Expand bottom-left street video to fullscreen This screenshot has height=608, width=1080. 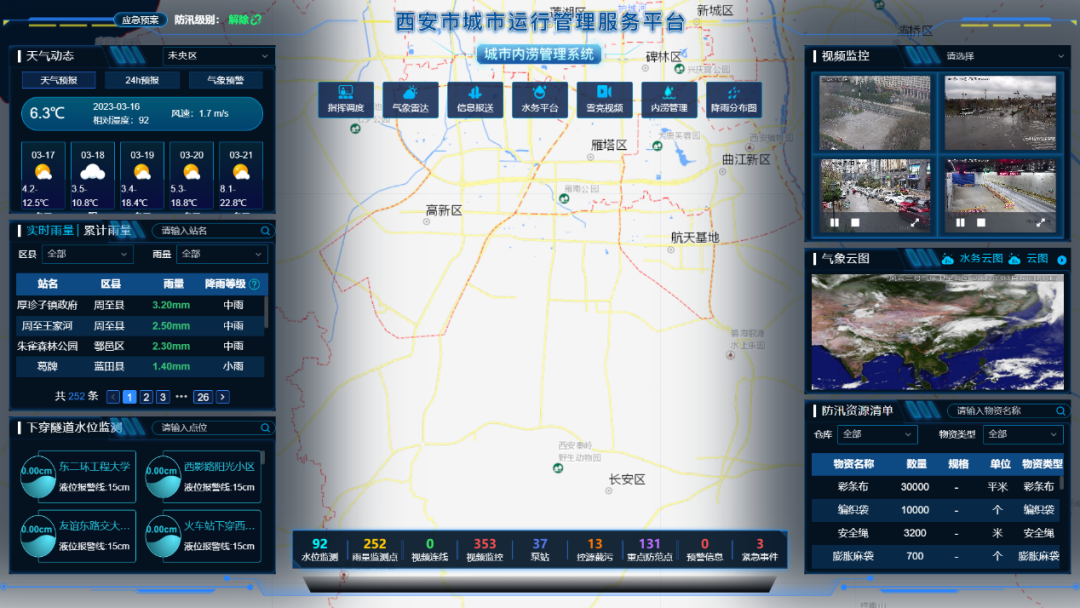pyautogui.click(x=915, y=222)
